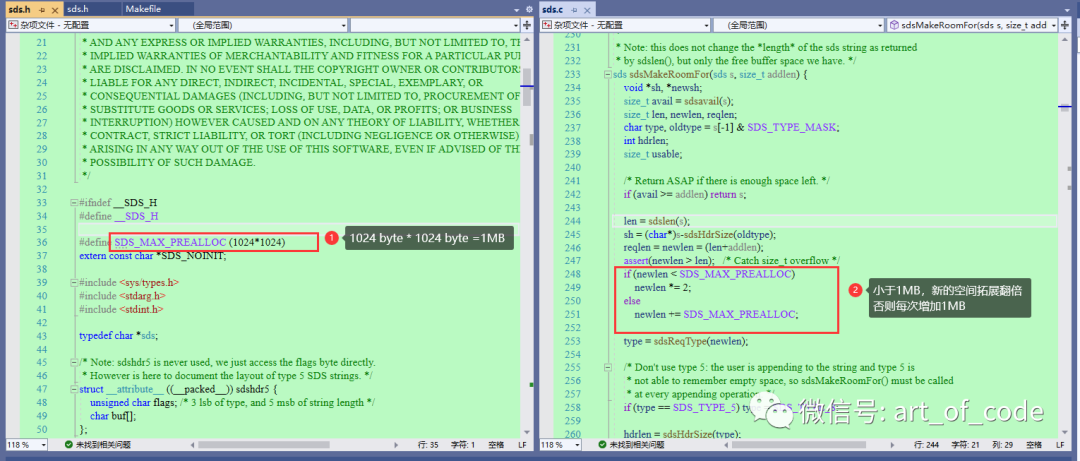Screen dimensions: 1080x461
Task: Collapse the sdsMakeRoomFor function block
Action: [606, 74]
